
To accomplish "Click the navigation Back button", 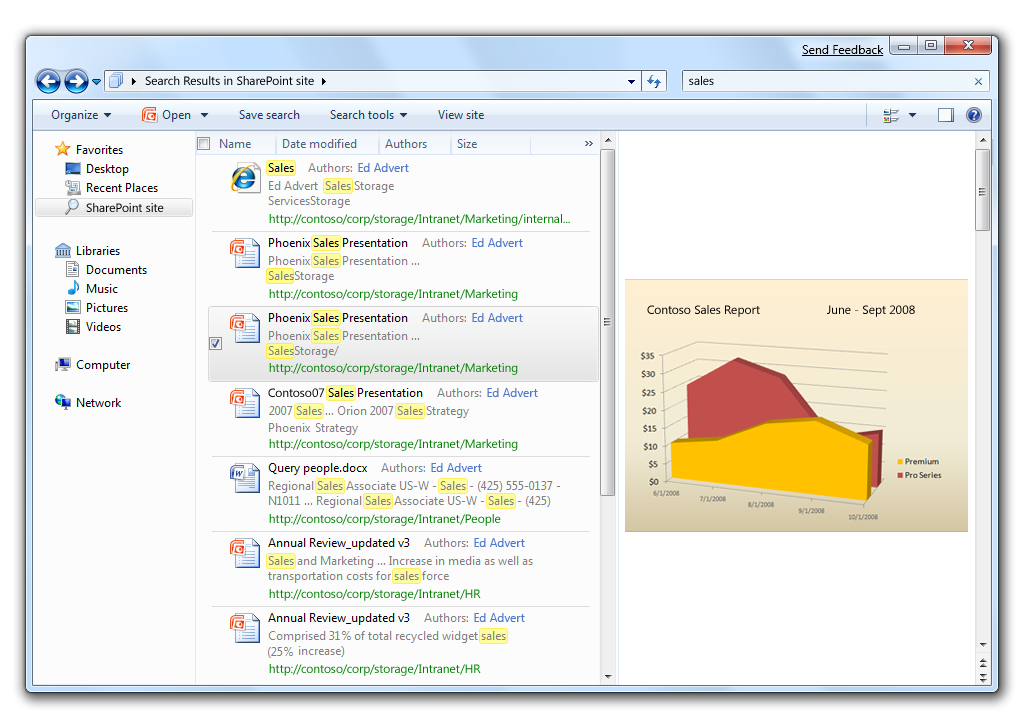I will click(48, 81).
